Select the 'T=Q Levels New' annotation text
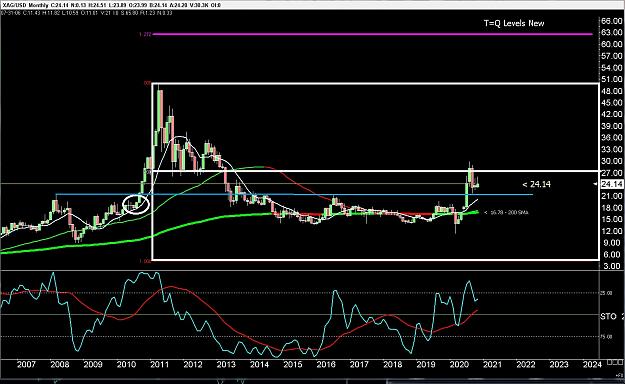The image size is (625, 384). pyautogui.click(x=514, y=23)
